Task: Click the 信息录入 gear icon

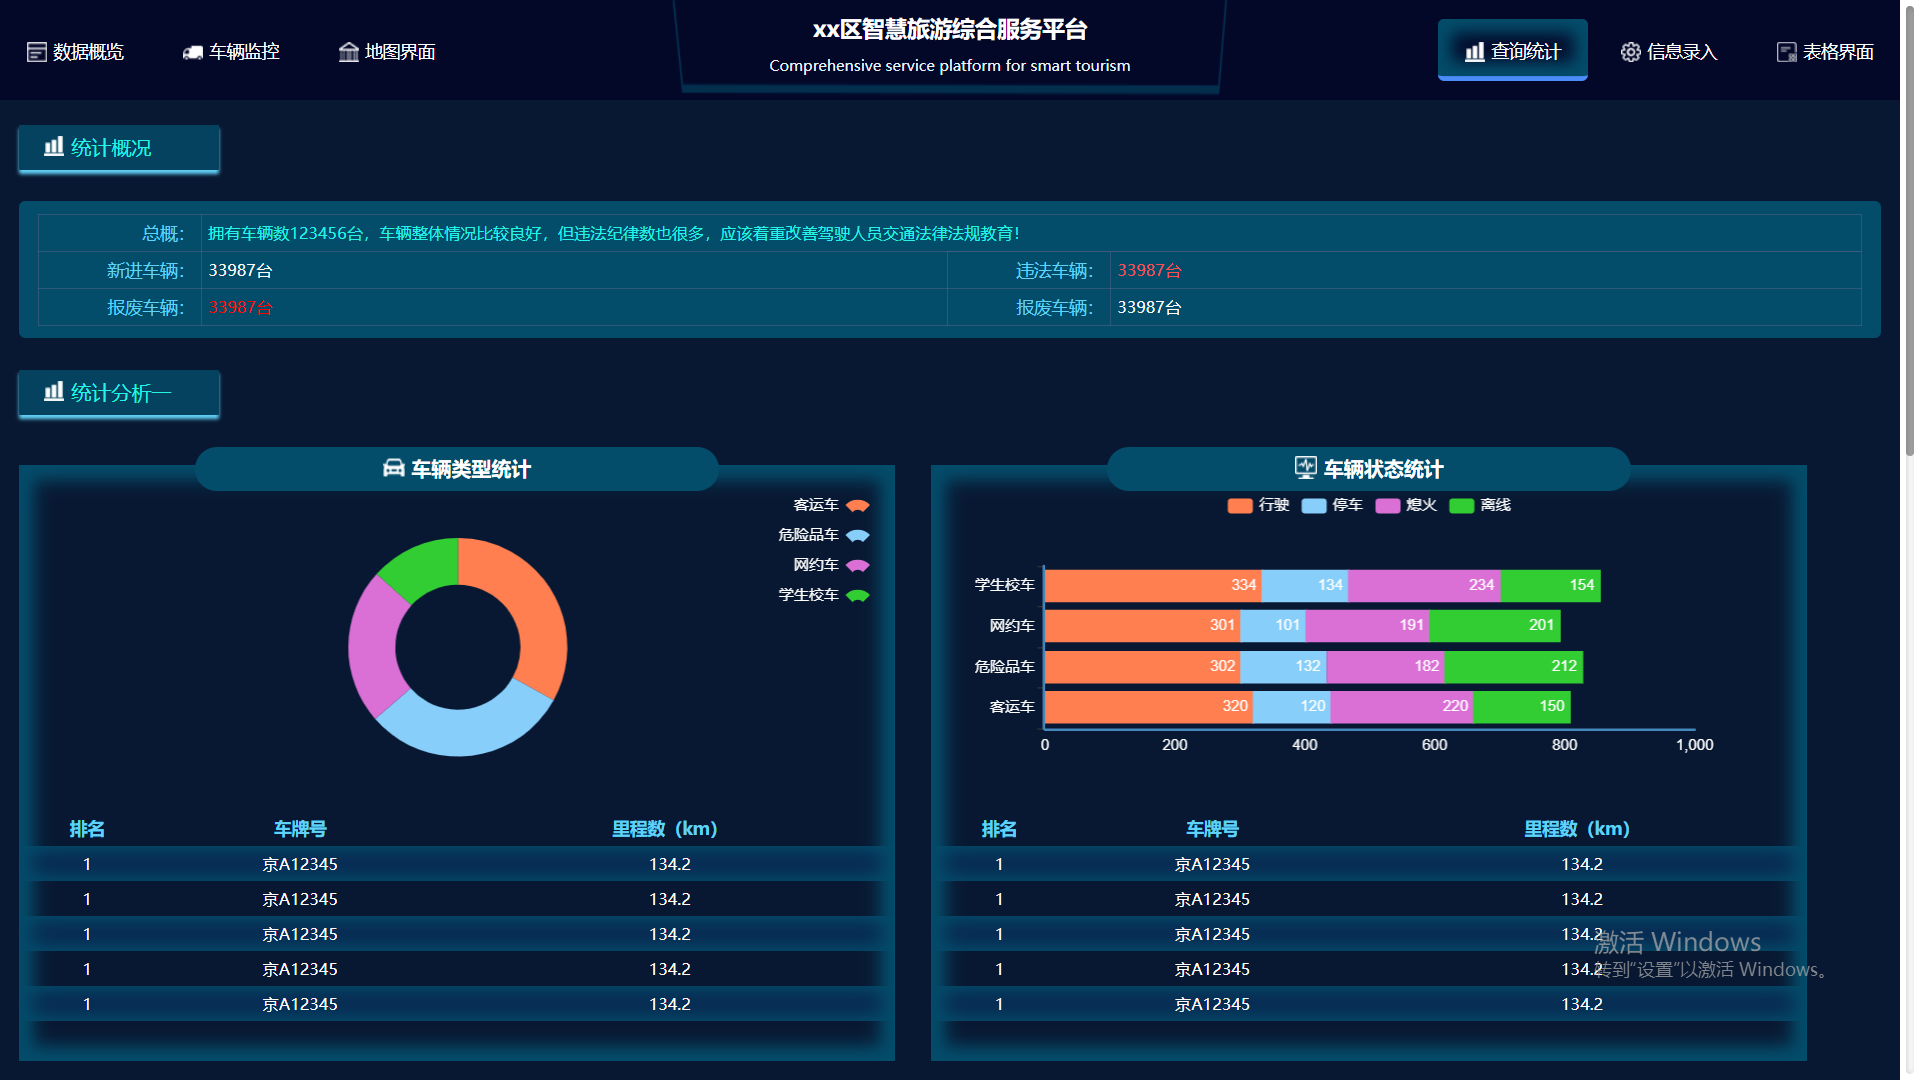Action: click(x=1630, y=52)
